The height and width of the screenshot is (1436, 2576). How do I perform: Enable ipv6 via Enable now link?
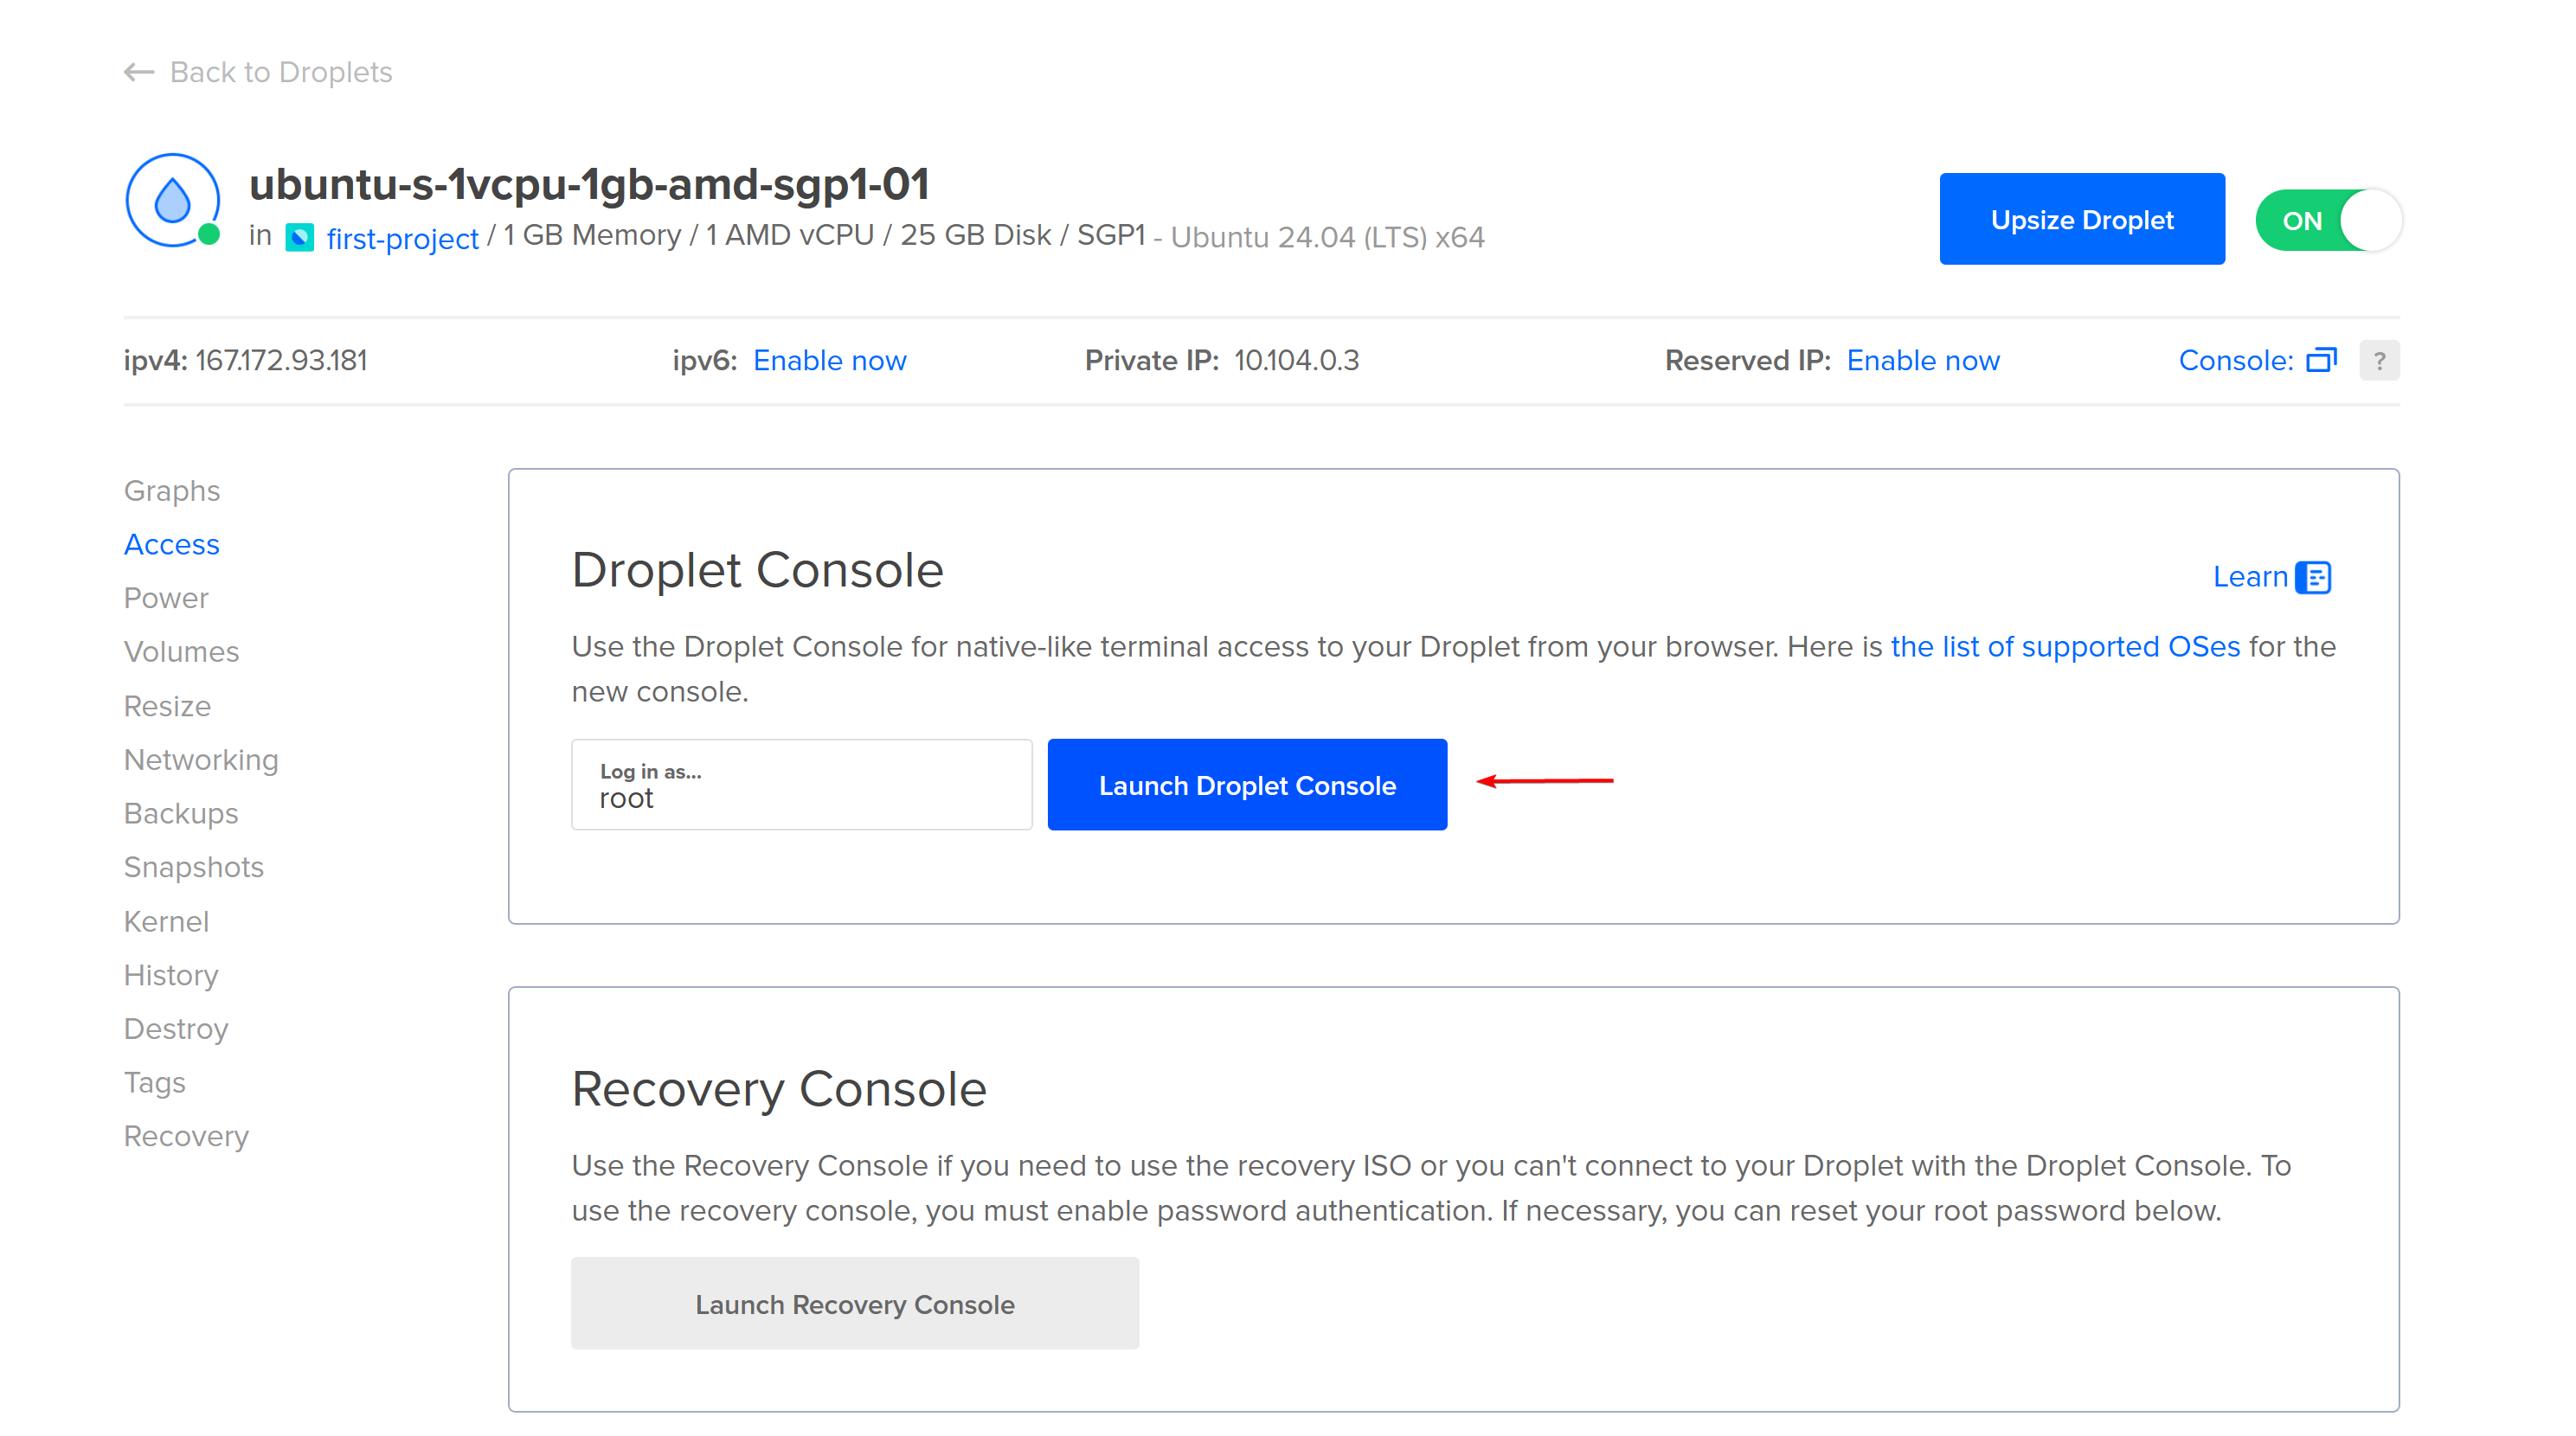(x=829, y=360)
